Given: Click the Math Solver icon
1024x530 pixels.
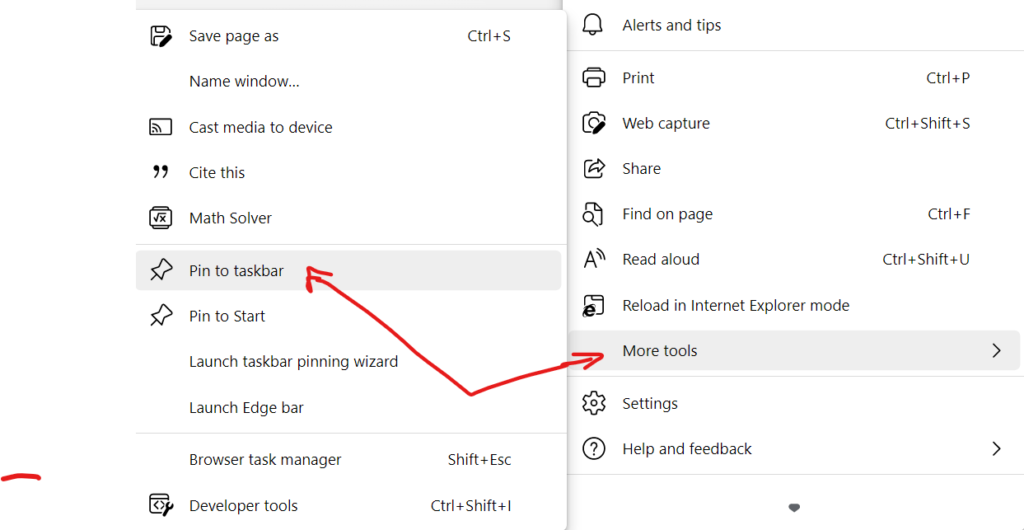Looking at the screenshot, I should [x=161, y=218].
